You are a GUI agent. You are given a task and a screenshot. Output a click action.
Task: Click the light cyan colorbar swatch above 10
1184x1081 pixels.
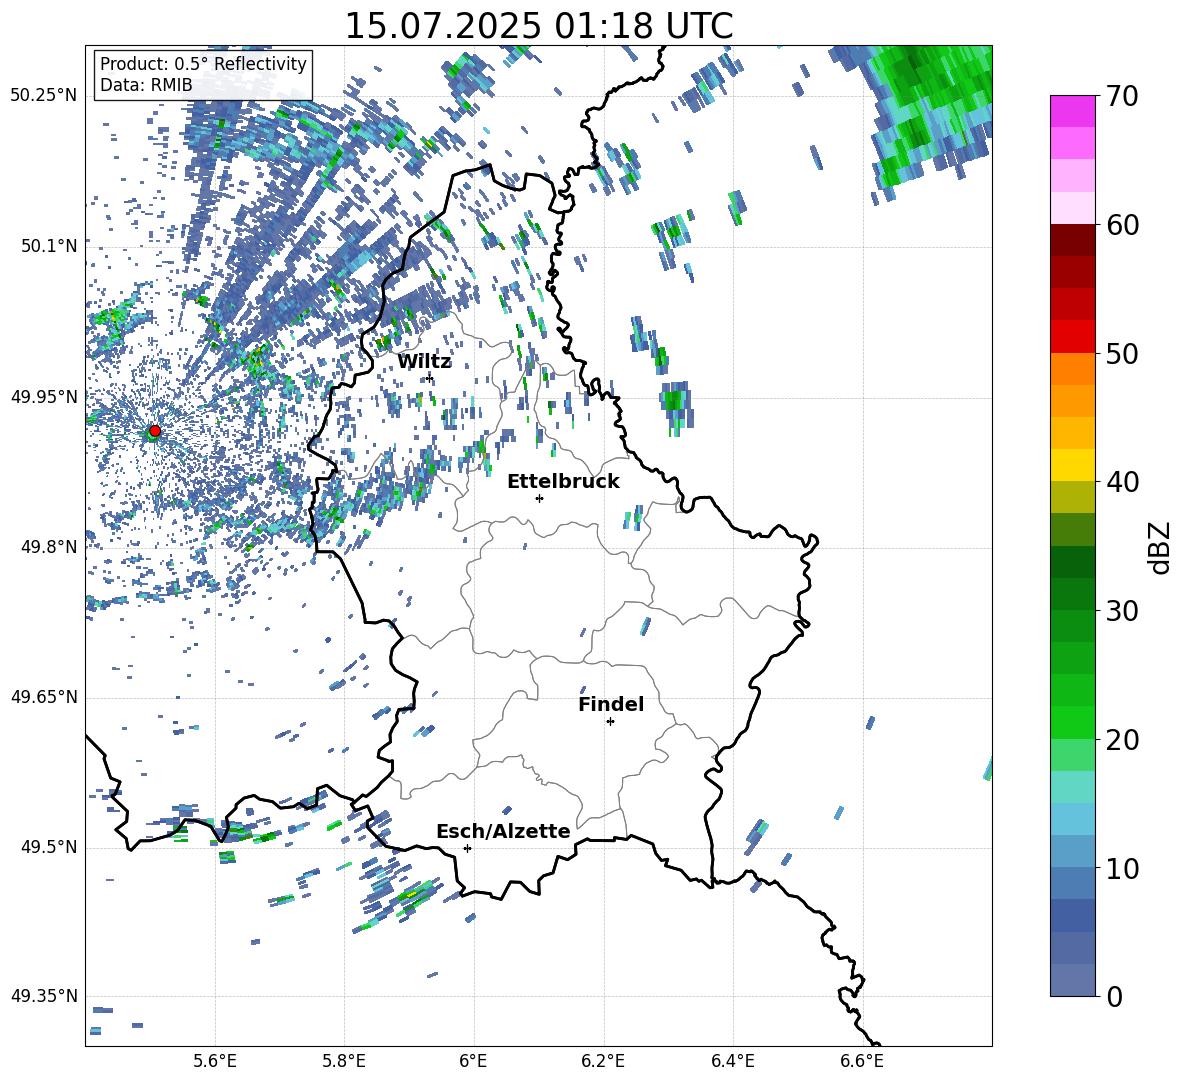click(x=1073, y=820)
